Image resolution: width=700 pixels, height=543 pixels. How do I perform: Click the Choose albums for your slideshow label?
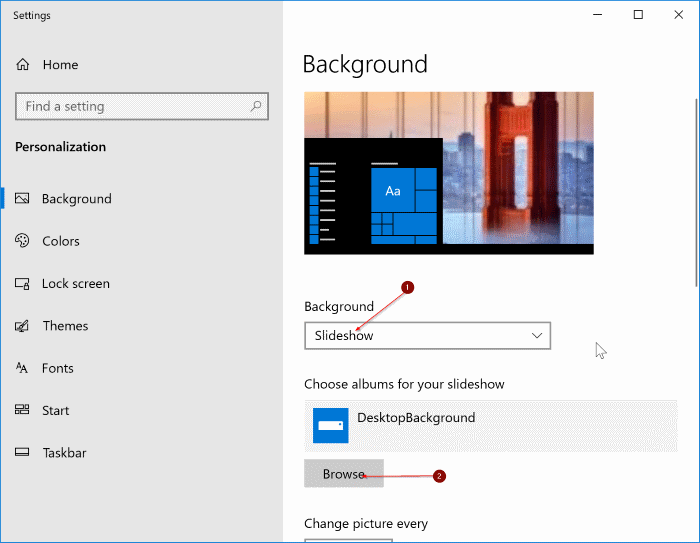coord(404,384)
